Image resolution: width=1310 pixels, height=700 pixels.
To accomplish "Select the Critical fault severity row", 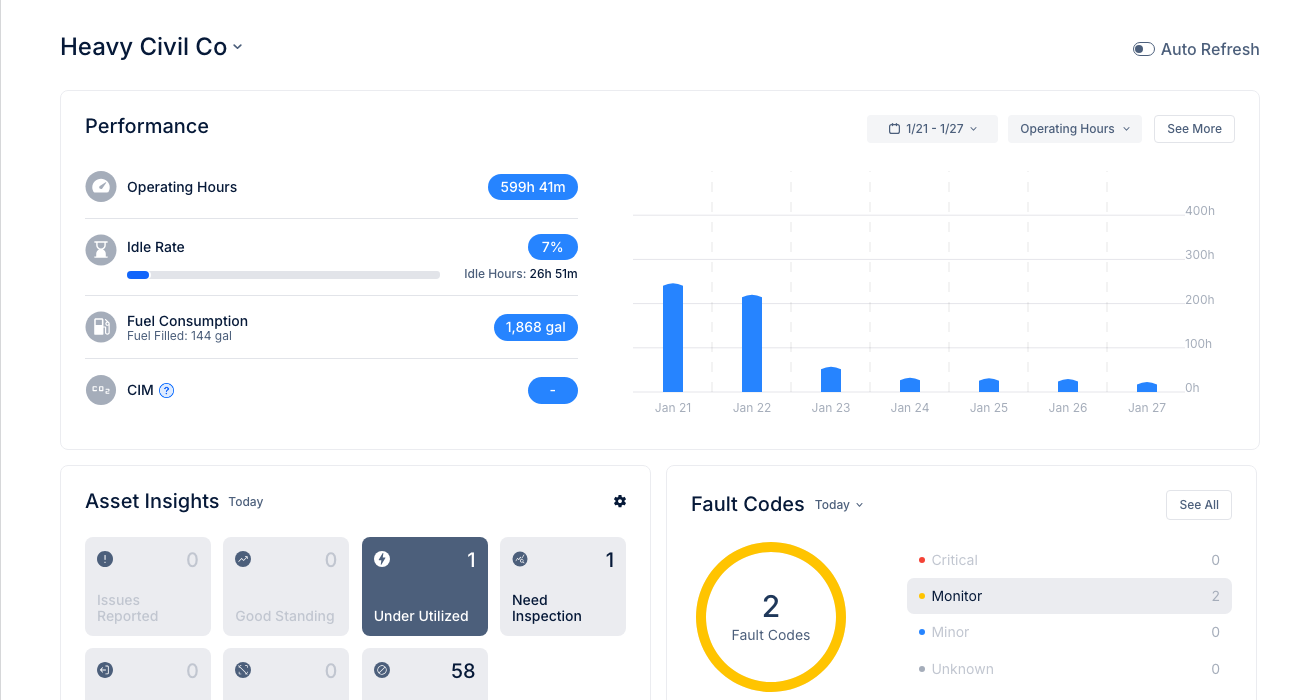I will click(1069, 560).
